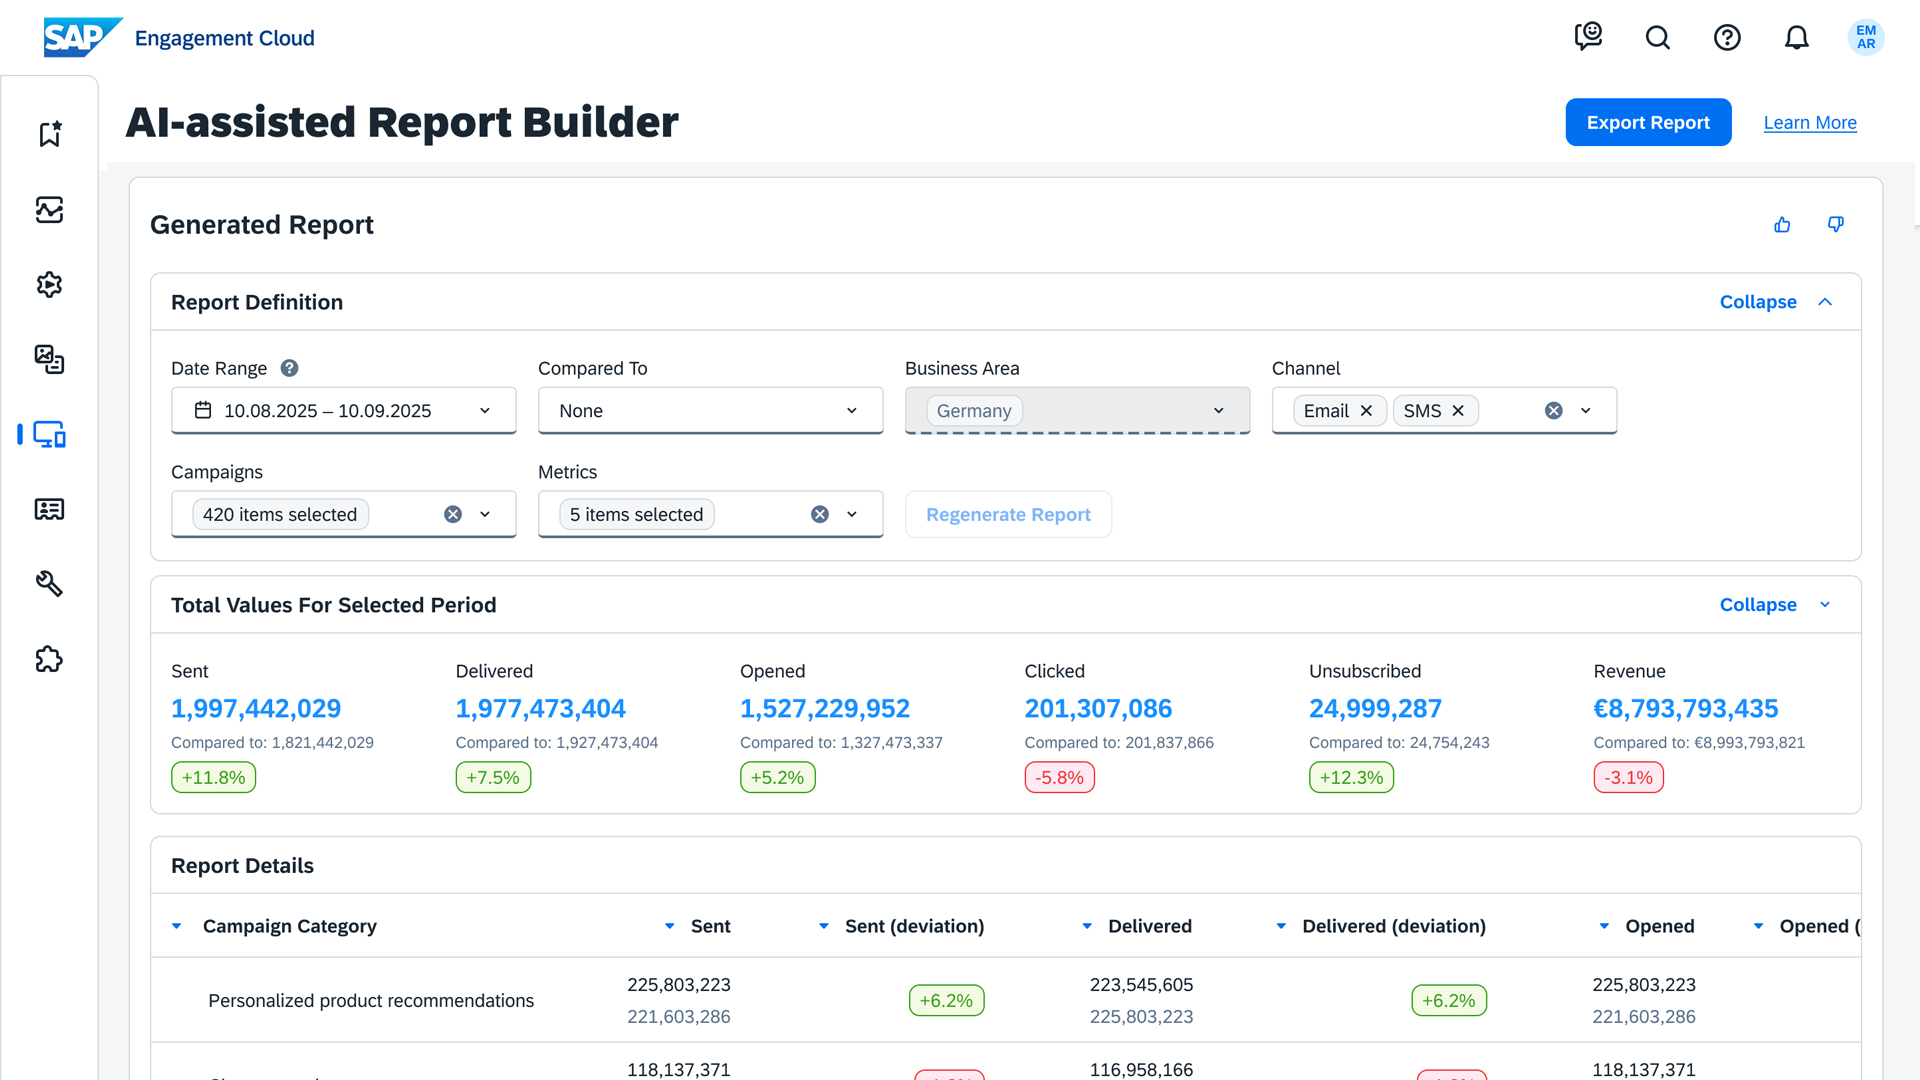Screen dimensions: 1920x1080
Task: Click the +7.5% Delivered deviation badge
Action: (x=493, y=777)
